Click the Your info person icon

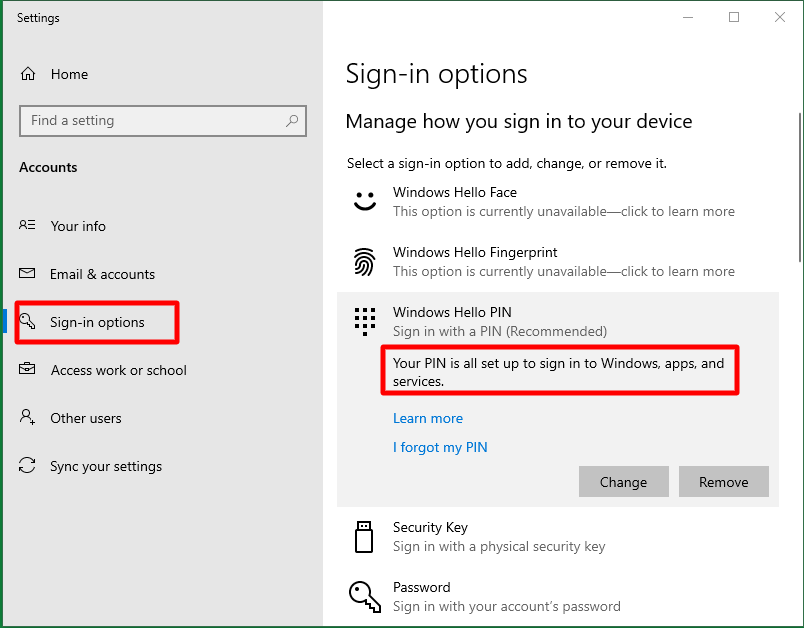coord(27,225)
